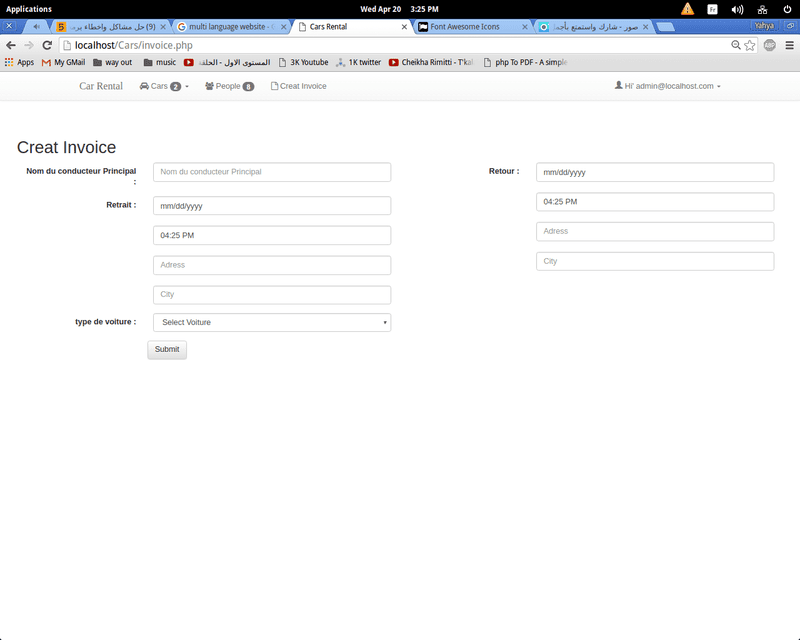Open the Select Voiture dropdown
This screenshot has height=640, width=800.
click(x=272, y=323)
